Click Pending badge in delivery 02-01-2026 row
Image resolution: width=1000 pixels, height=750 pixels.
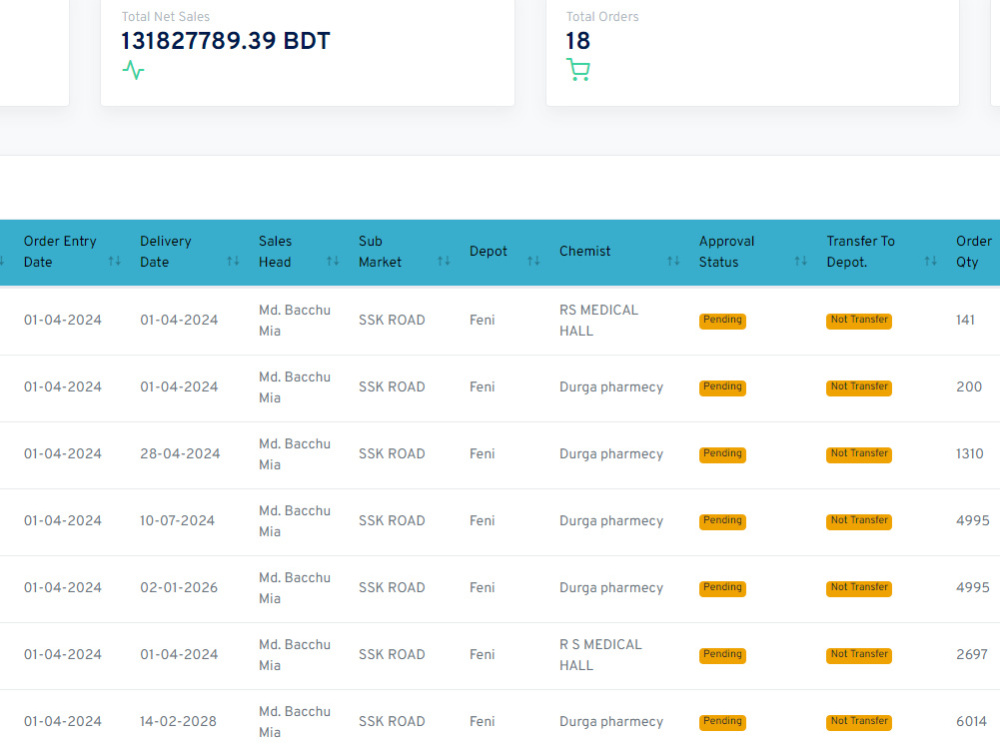click(723, 588)
